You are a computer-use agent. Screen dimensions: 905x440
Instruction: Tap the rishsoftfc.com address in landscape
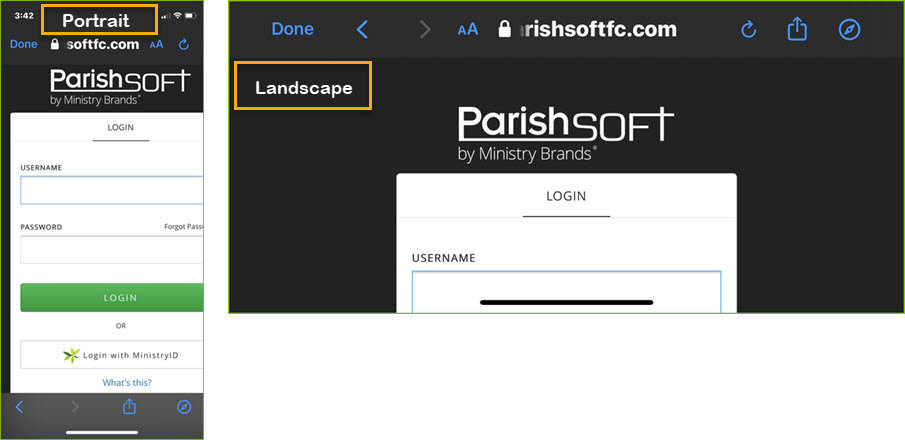point(598,29)
